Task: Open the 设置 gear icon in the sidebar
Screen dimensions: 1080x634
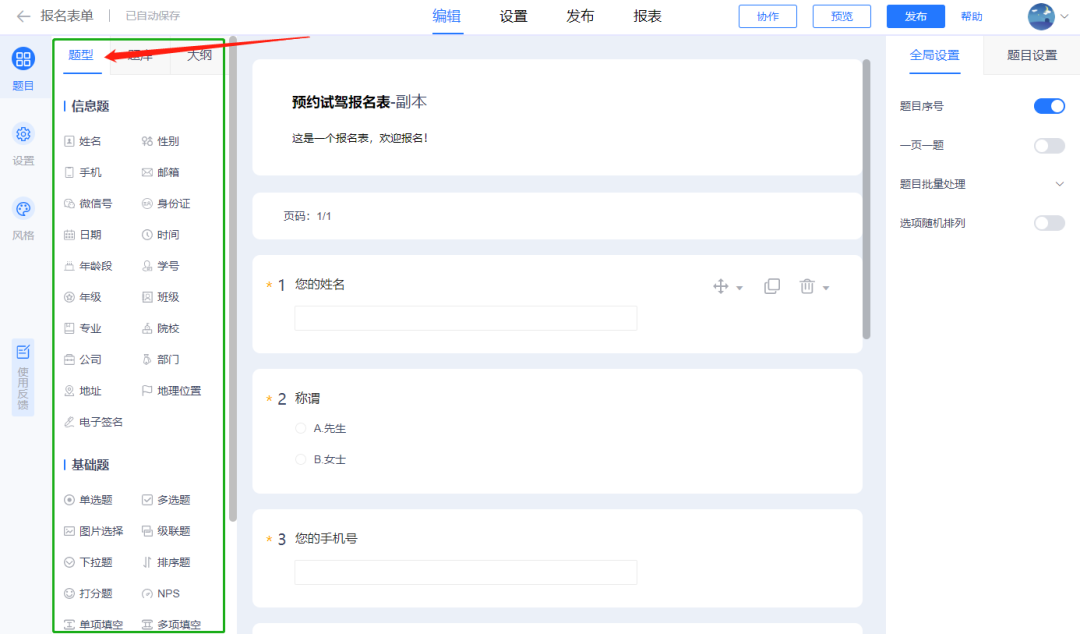Action: pyautogui.click(x=23, y=134)
